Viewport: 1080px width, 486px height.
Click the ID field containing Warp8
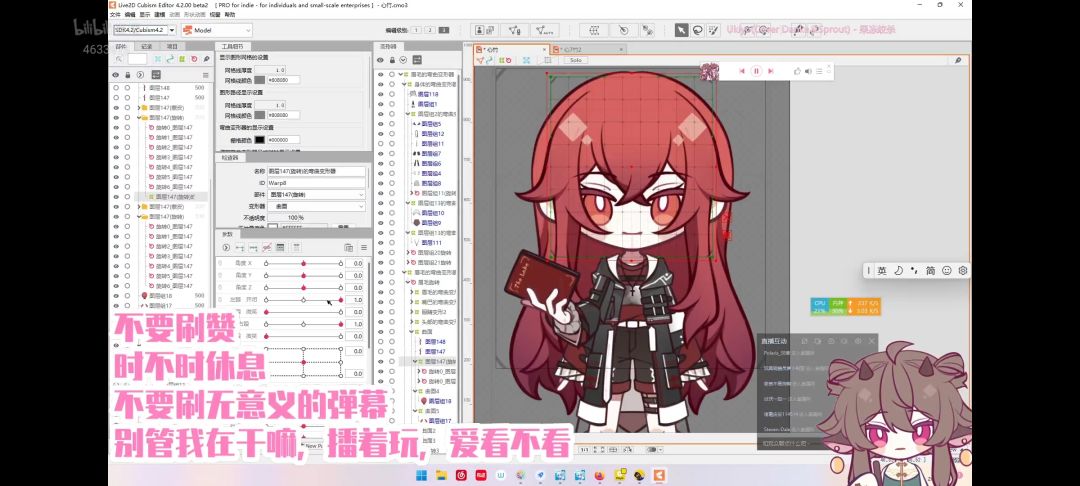point(317,183)
